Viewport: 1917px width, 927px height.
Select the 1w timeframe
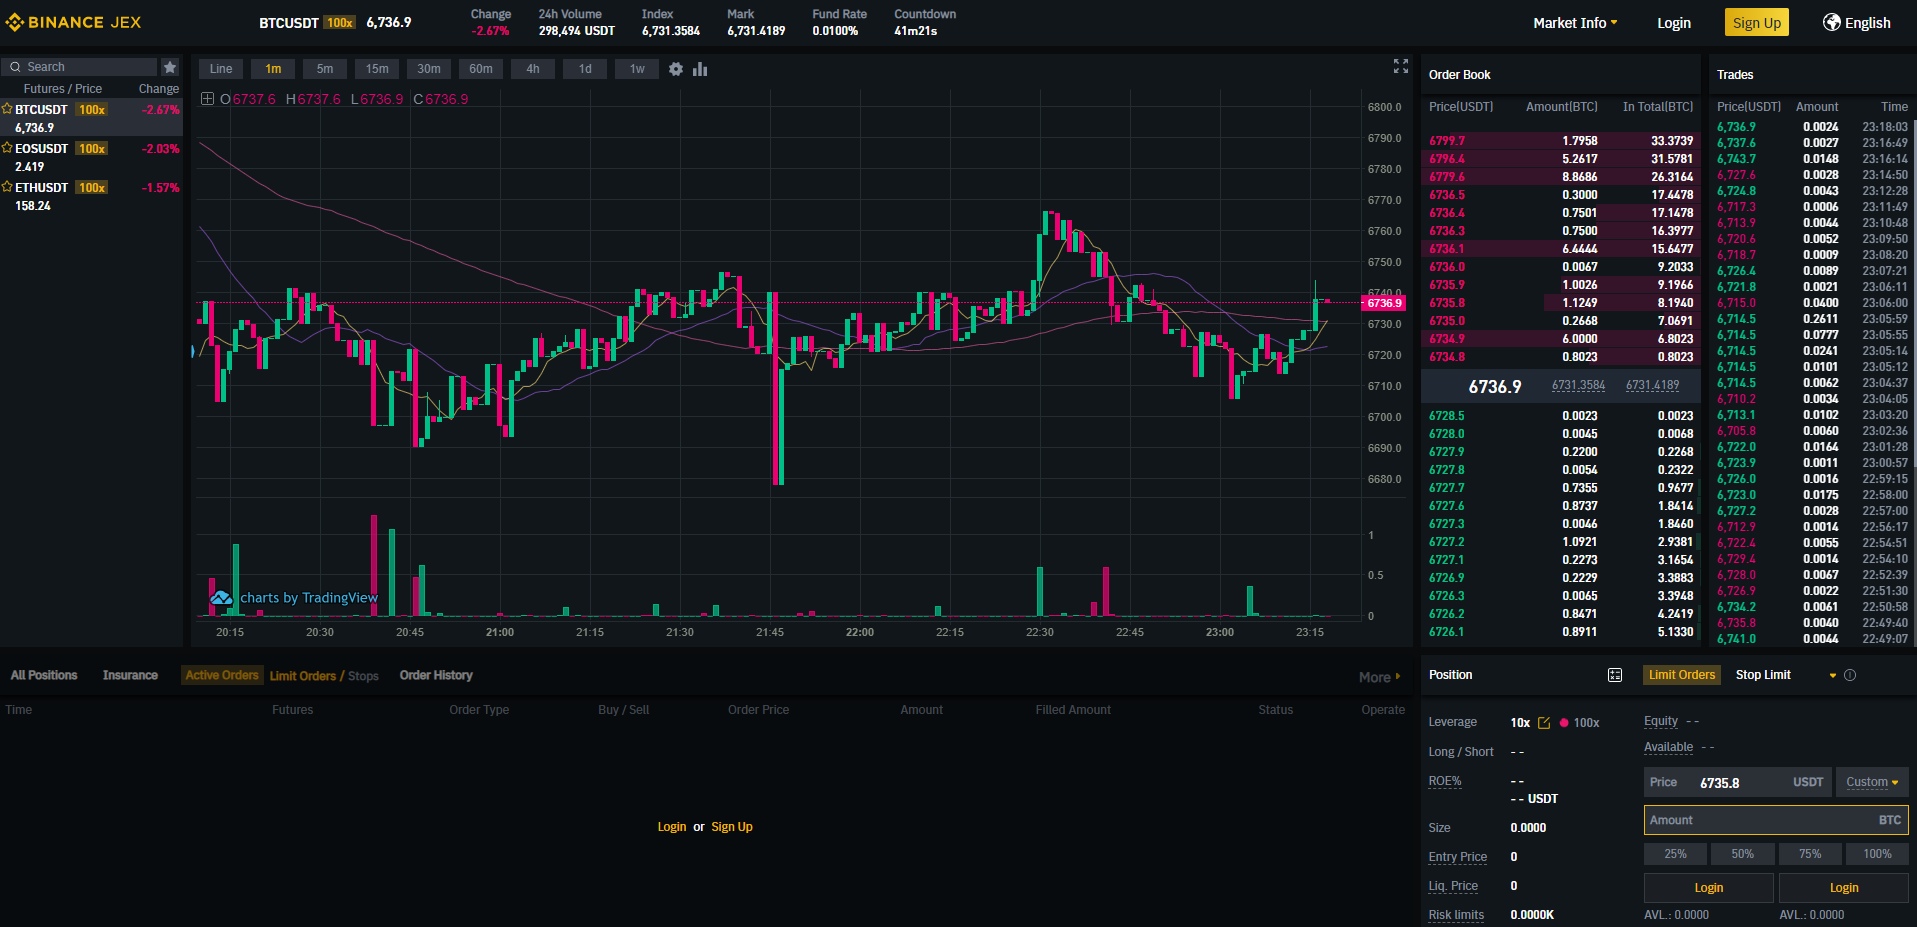[637, 69]
